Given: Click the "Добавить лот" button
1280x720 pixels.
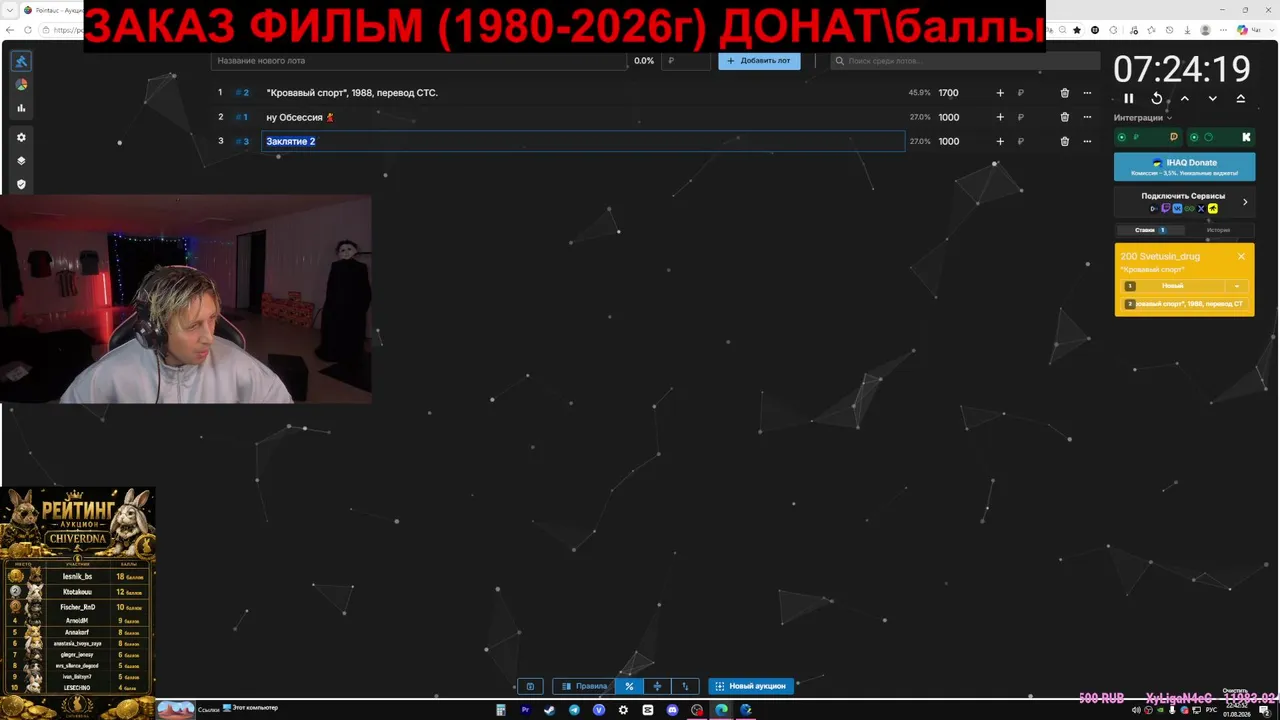Looking at the screenshot, I should [x=759, y=61].
